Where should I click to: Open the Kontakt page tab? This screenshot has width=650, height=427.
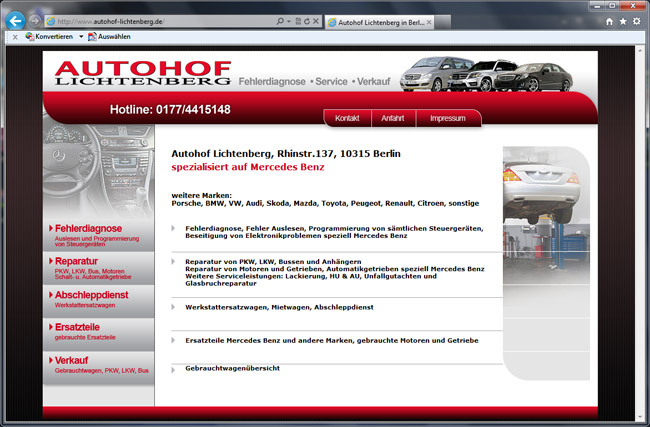[347, 118]
